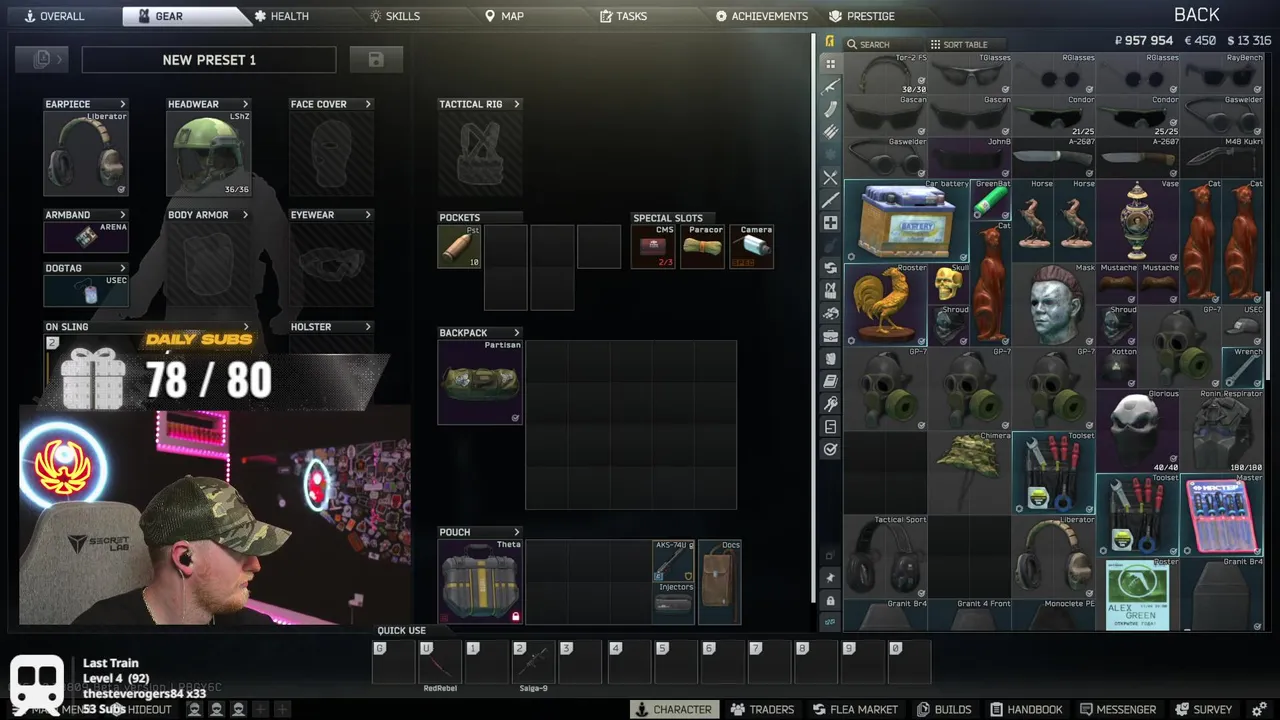Expand the Backpack slot arrow

click(516, 333)
